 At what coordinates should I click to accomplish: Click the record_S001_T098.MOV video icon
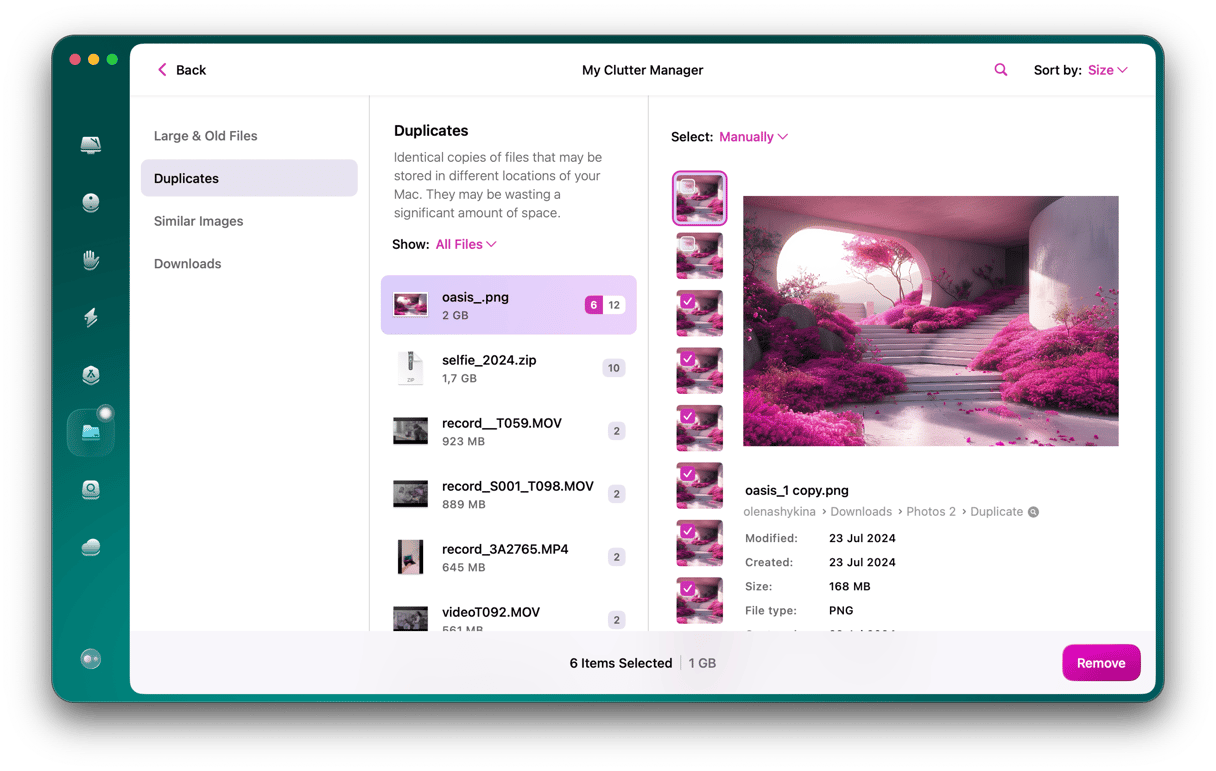tap(410, 494)
